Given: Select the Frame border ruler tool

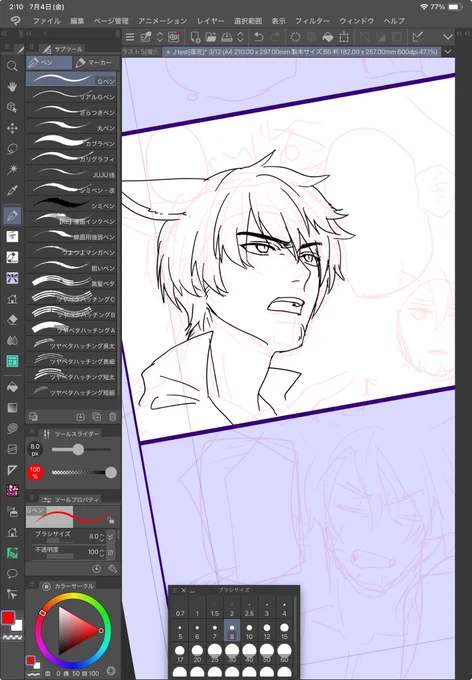Looking at the screenshot, I should point(12,470).
